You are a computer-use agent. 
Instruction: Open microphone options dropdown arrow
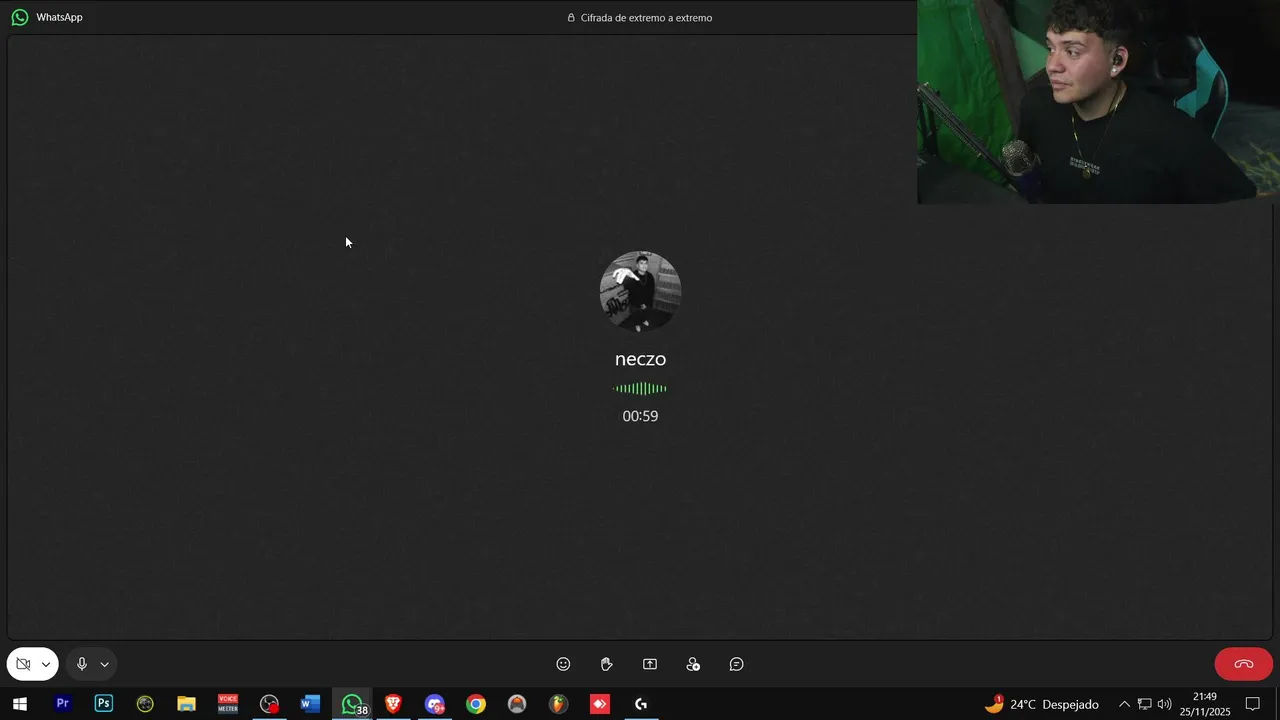click(x=104, y=664)
